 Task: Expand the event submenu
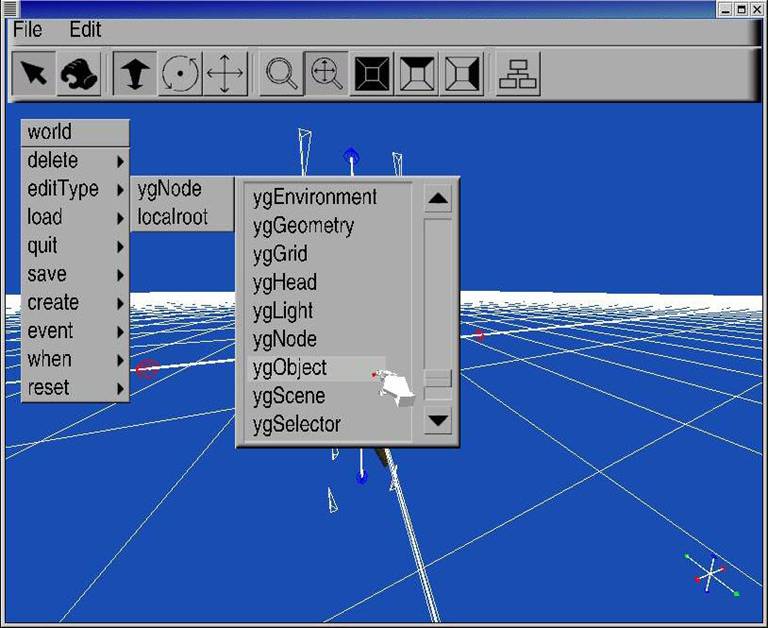click(x=75, y=331)
